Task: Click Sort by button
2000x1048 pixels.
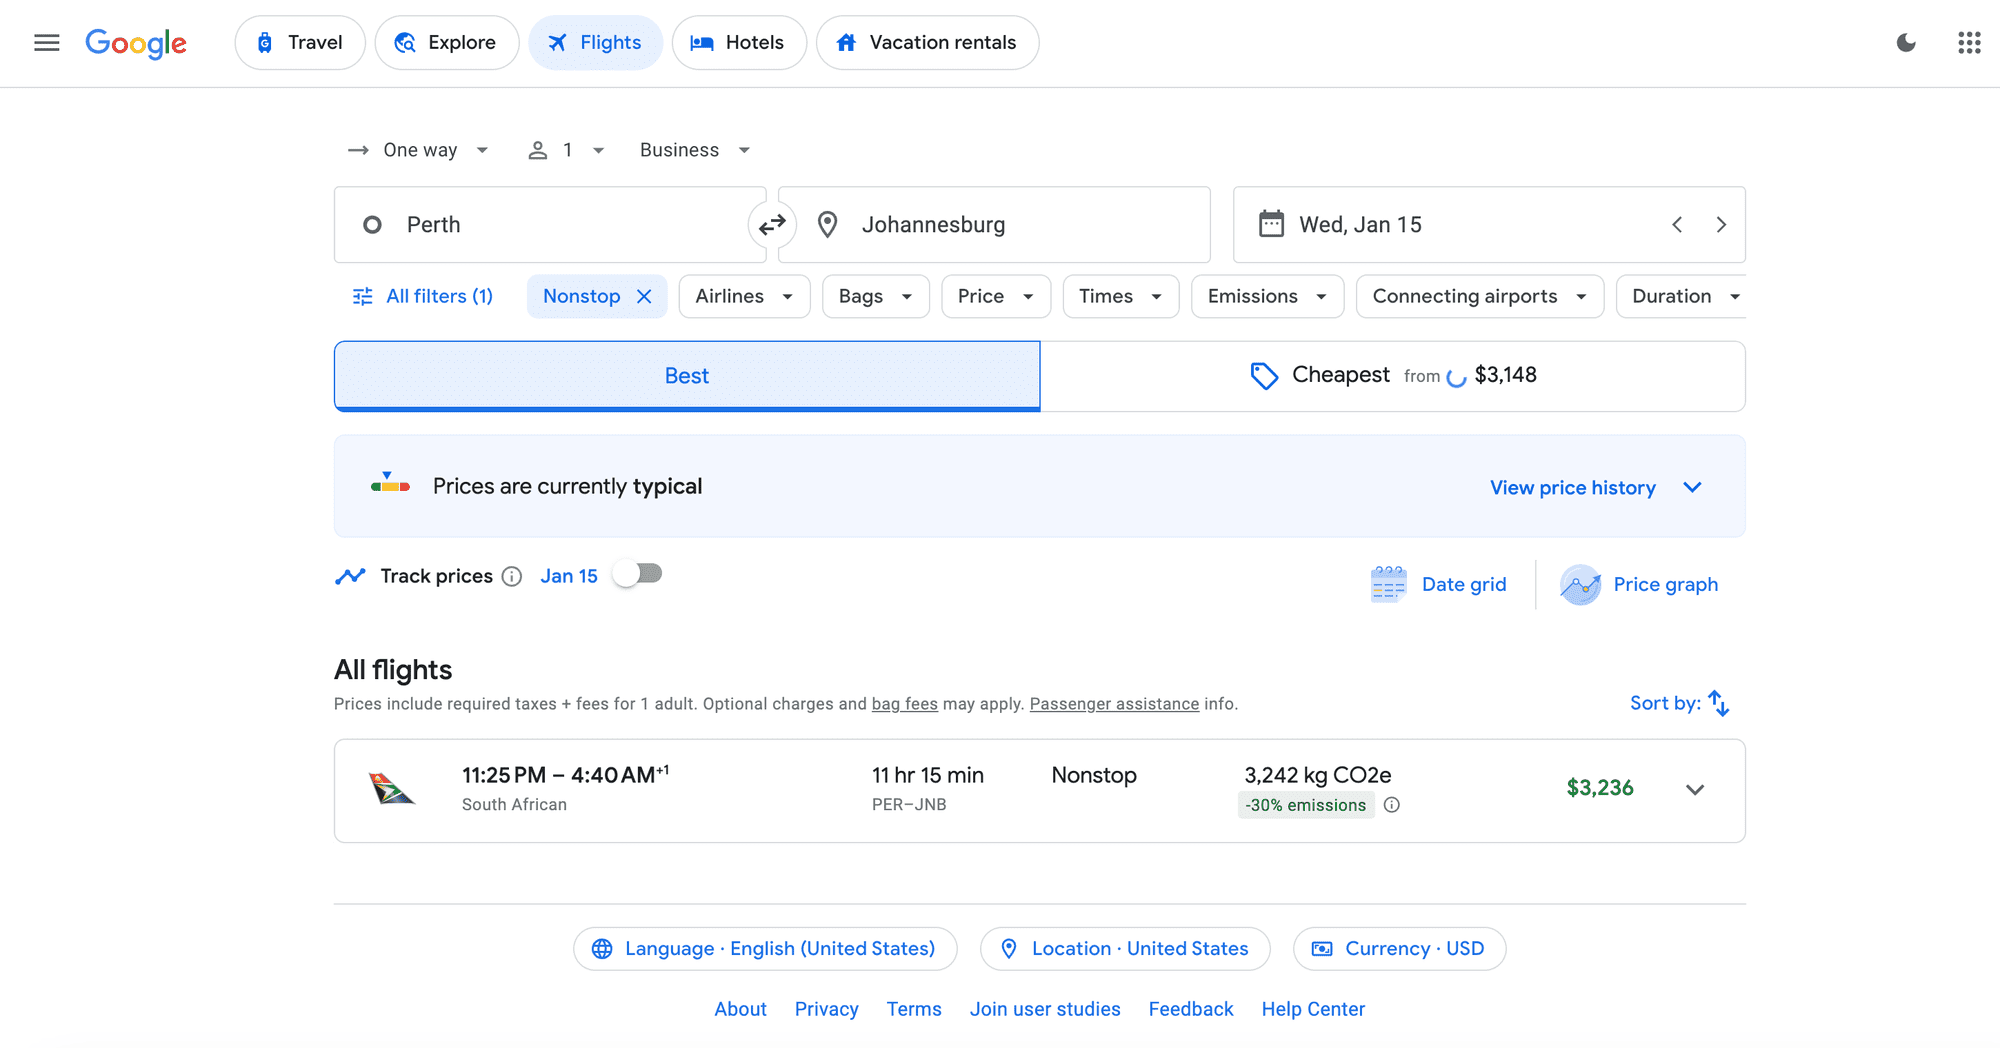Action: click(1680, 703)
